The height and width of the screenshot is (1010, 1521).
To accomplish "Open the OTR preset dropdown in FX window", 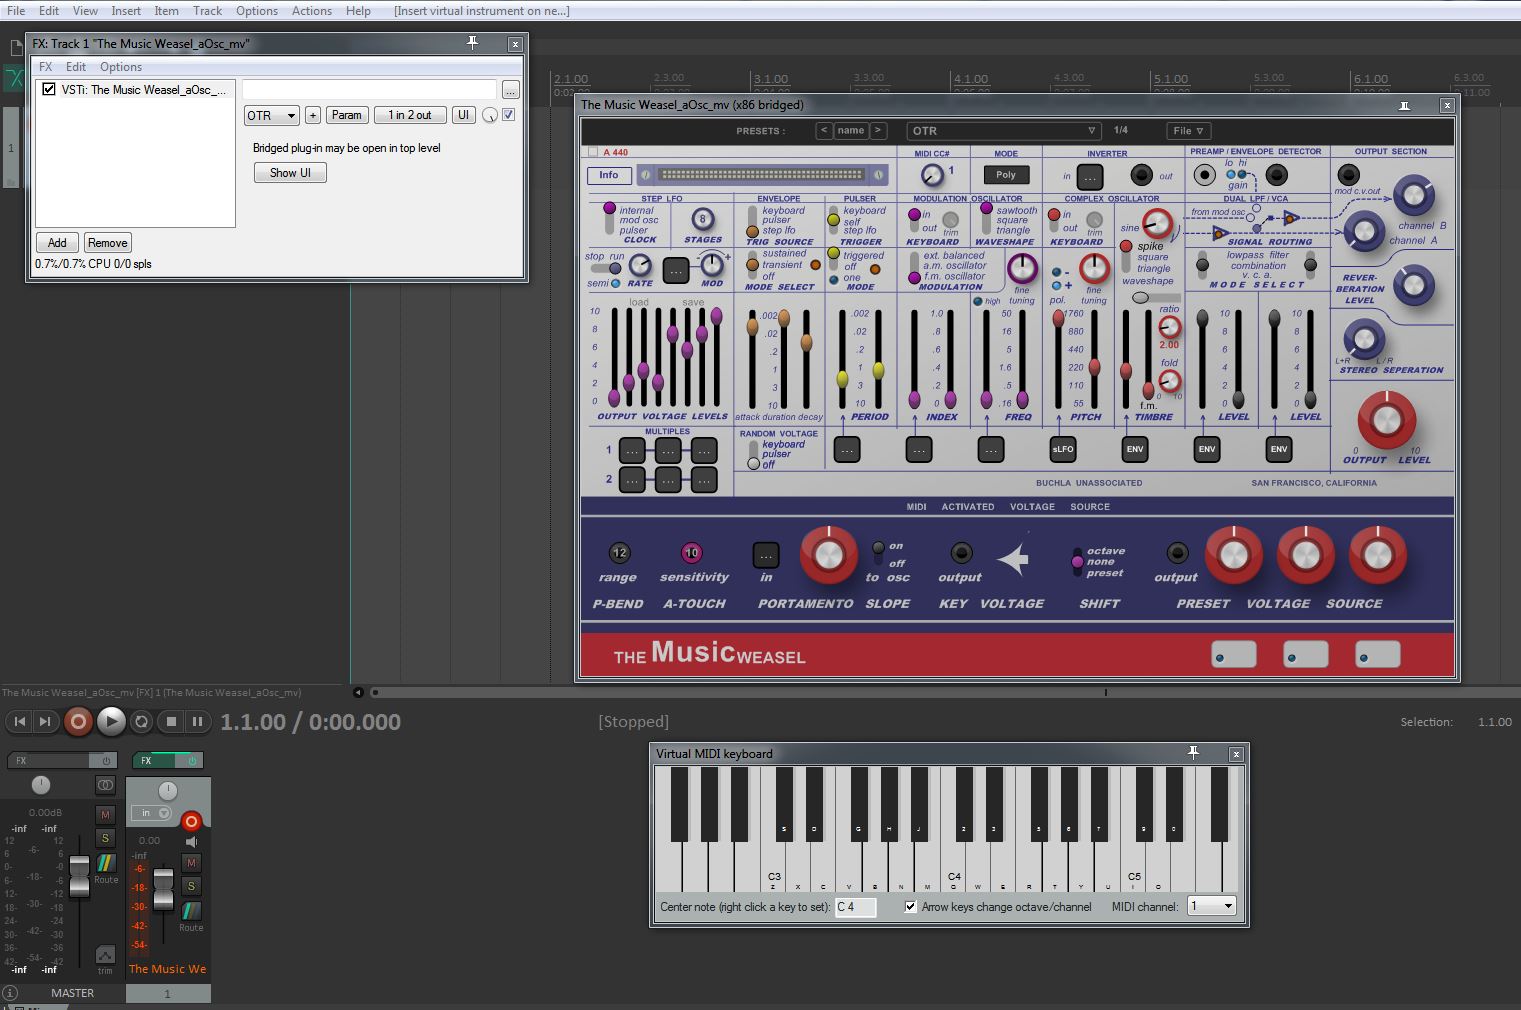I will pos(271,115).
